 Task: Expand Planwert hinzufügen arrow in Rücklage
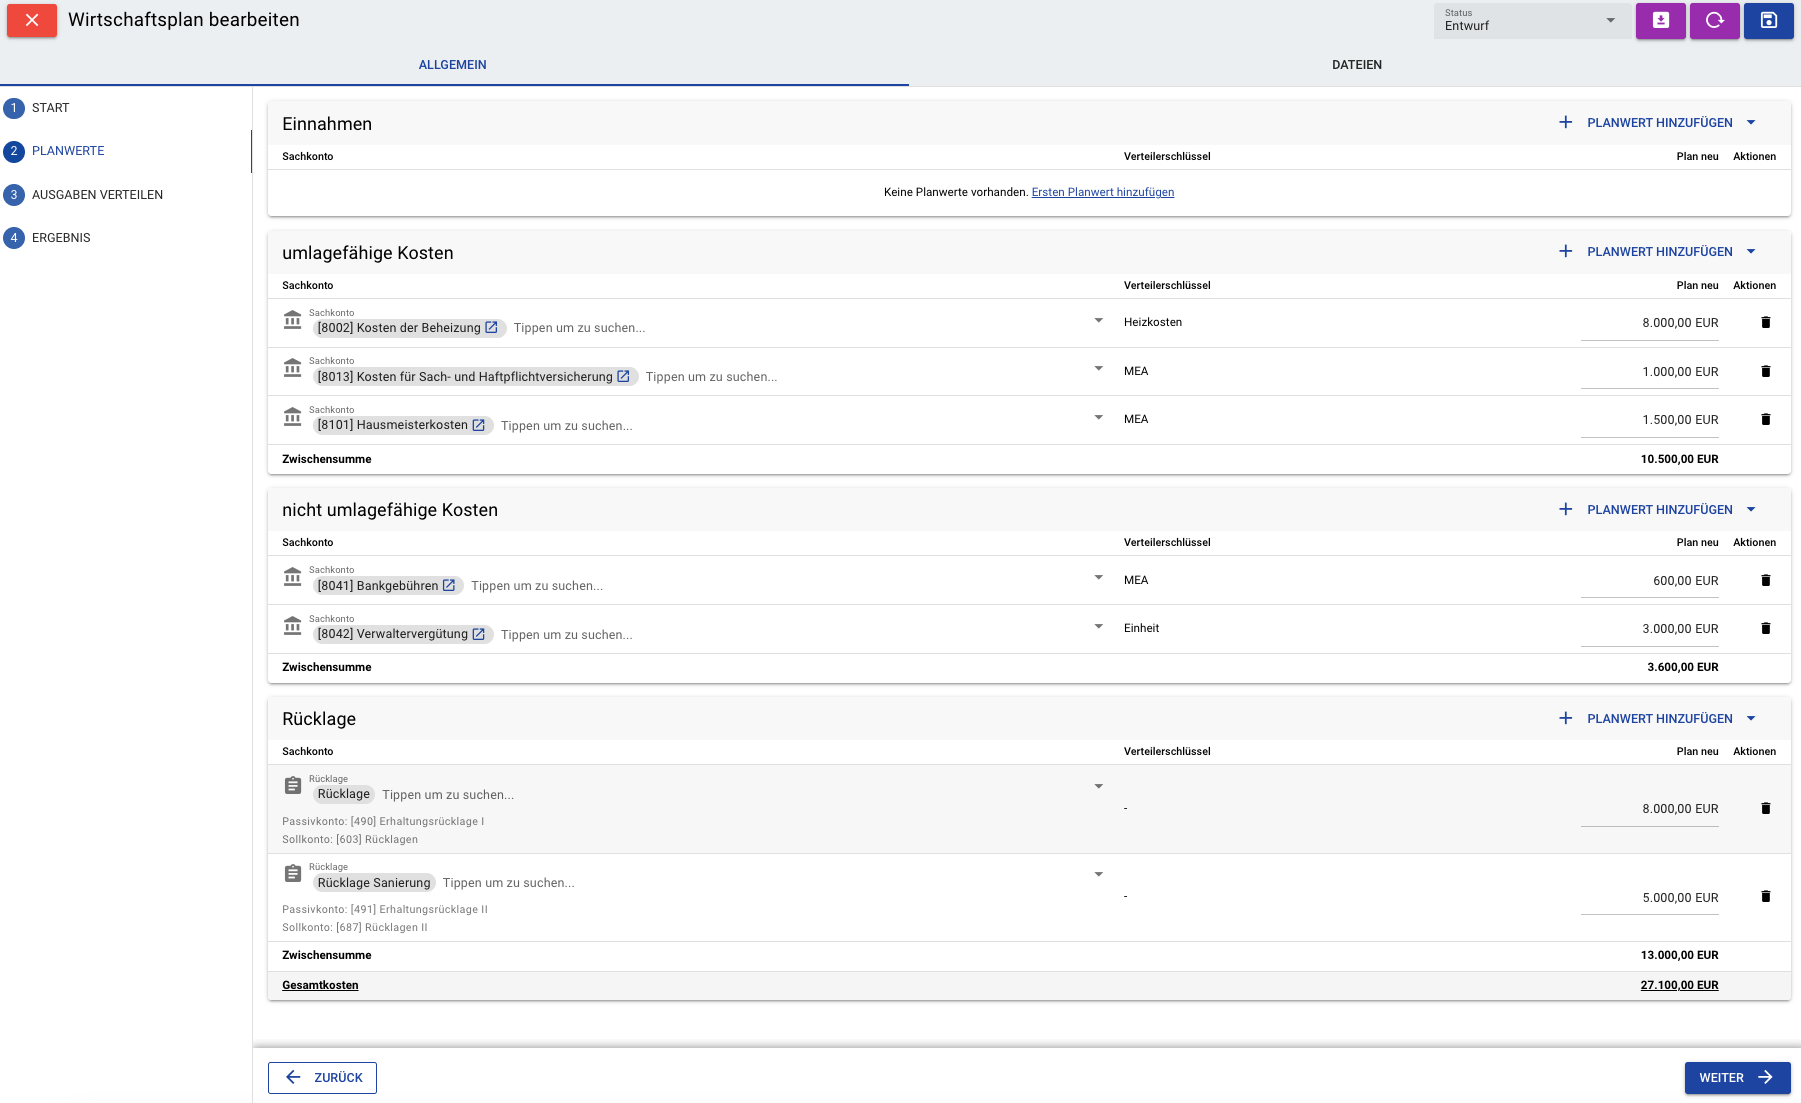[x=1751, y=719]
